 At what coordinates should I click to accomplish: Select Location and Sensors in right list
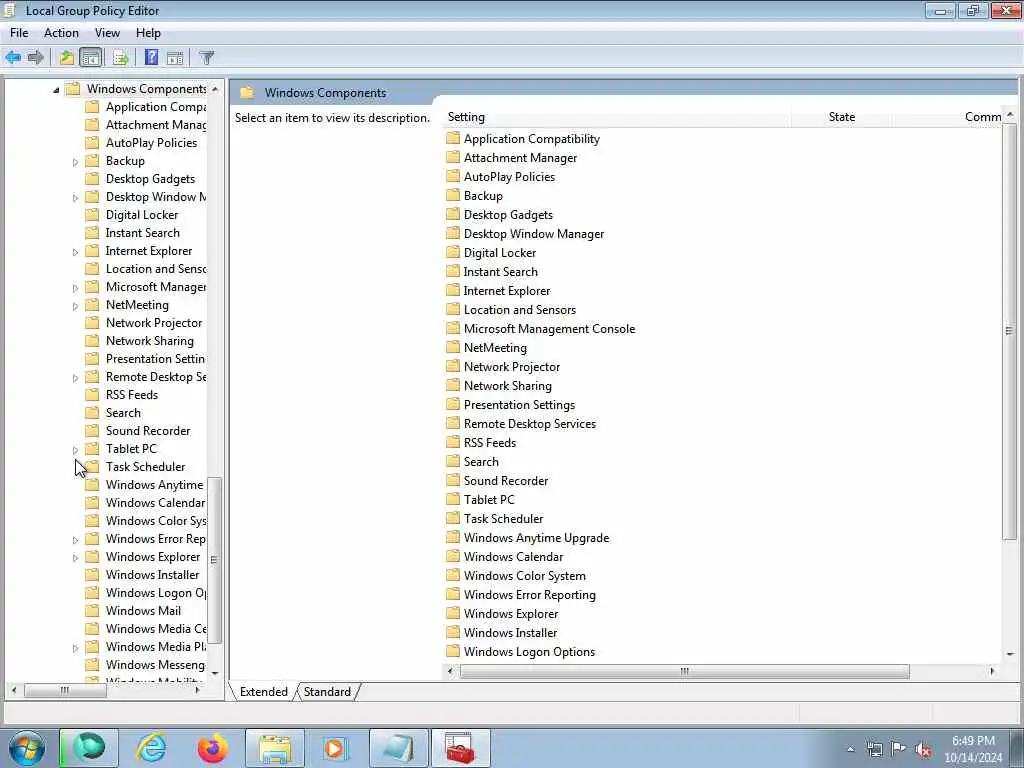(520, 310)
